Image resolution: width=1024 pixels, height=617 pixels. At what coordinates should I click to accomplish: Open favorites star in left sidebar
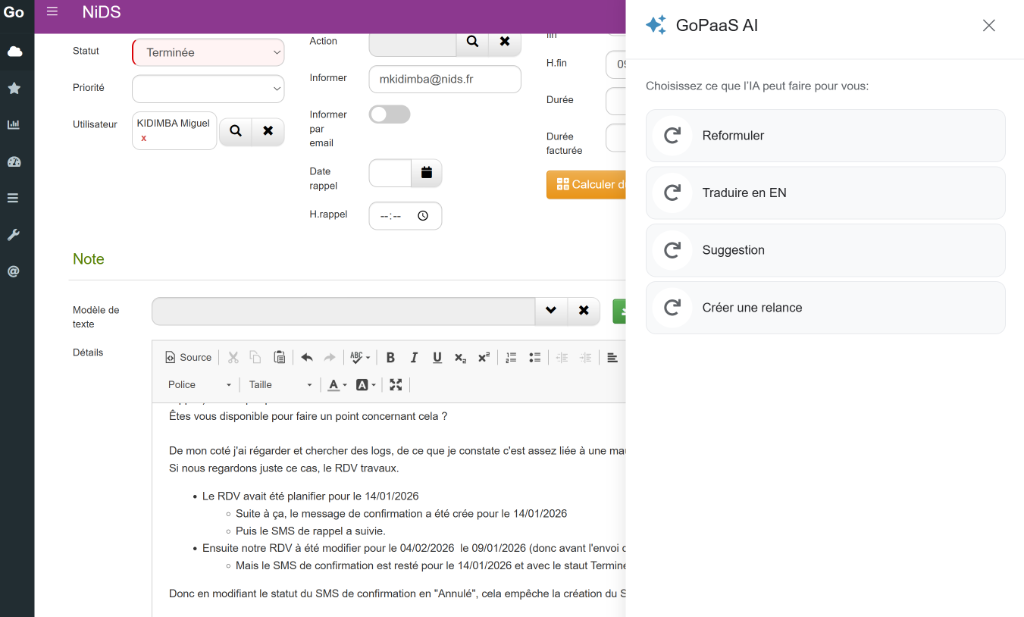(x=14, y=88)
